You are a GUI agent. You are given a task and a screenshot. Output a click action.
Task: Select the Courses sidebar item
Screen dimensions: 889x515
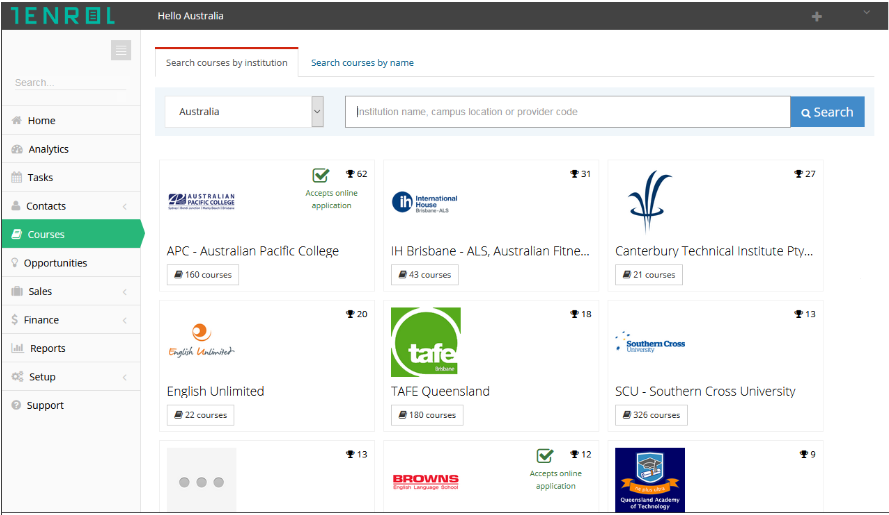point(71,234)
